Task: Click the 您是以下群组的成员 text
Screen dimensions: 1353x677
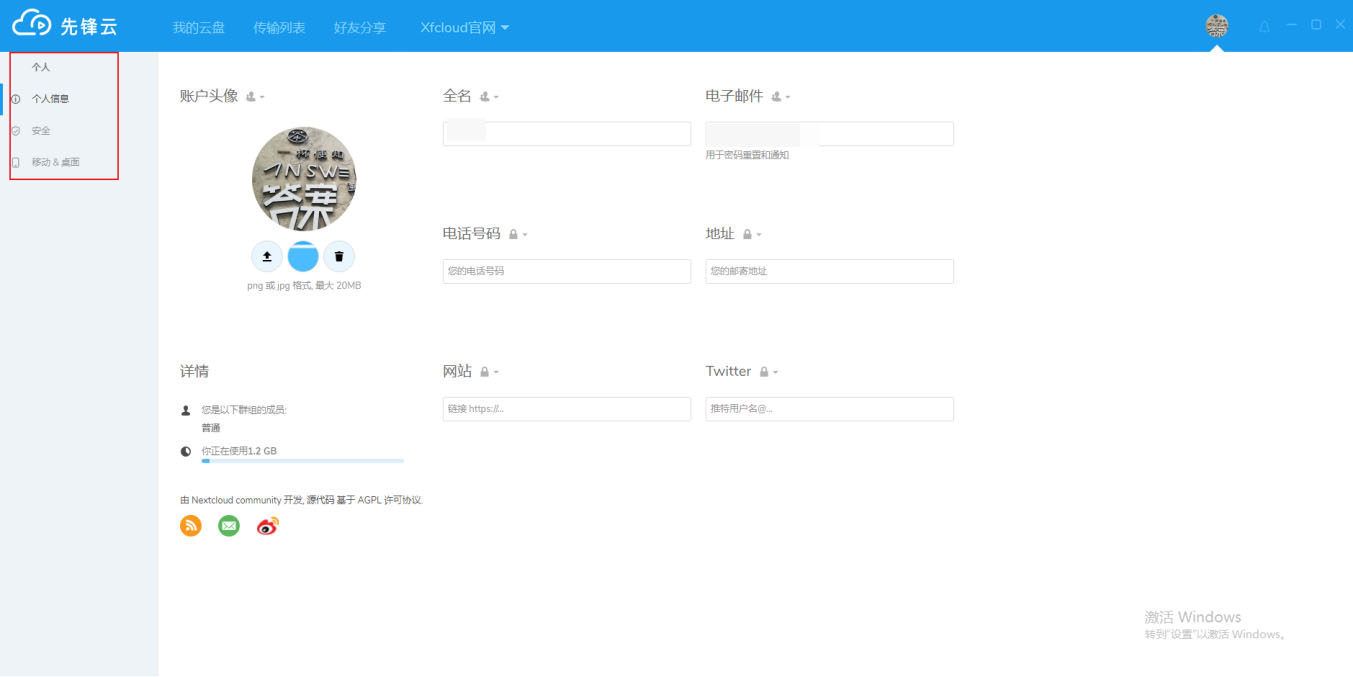Action: (x=244, y=410)
